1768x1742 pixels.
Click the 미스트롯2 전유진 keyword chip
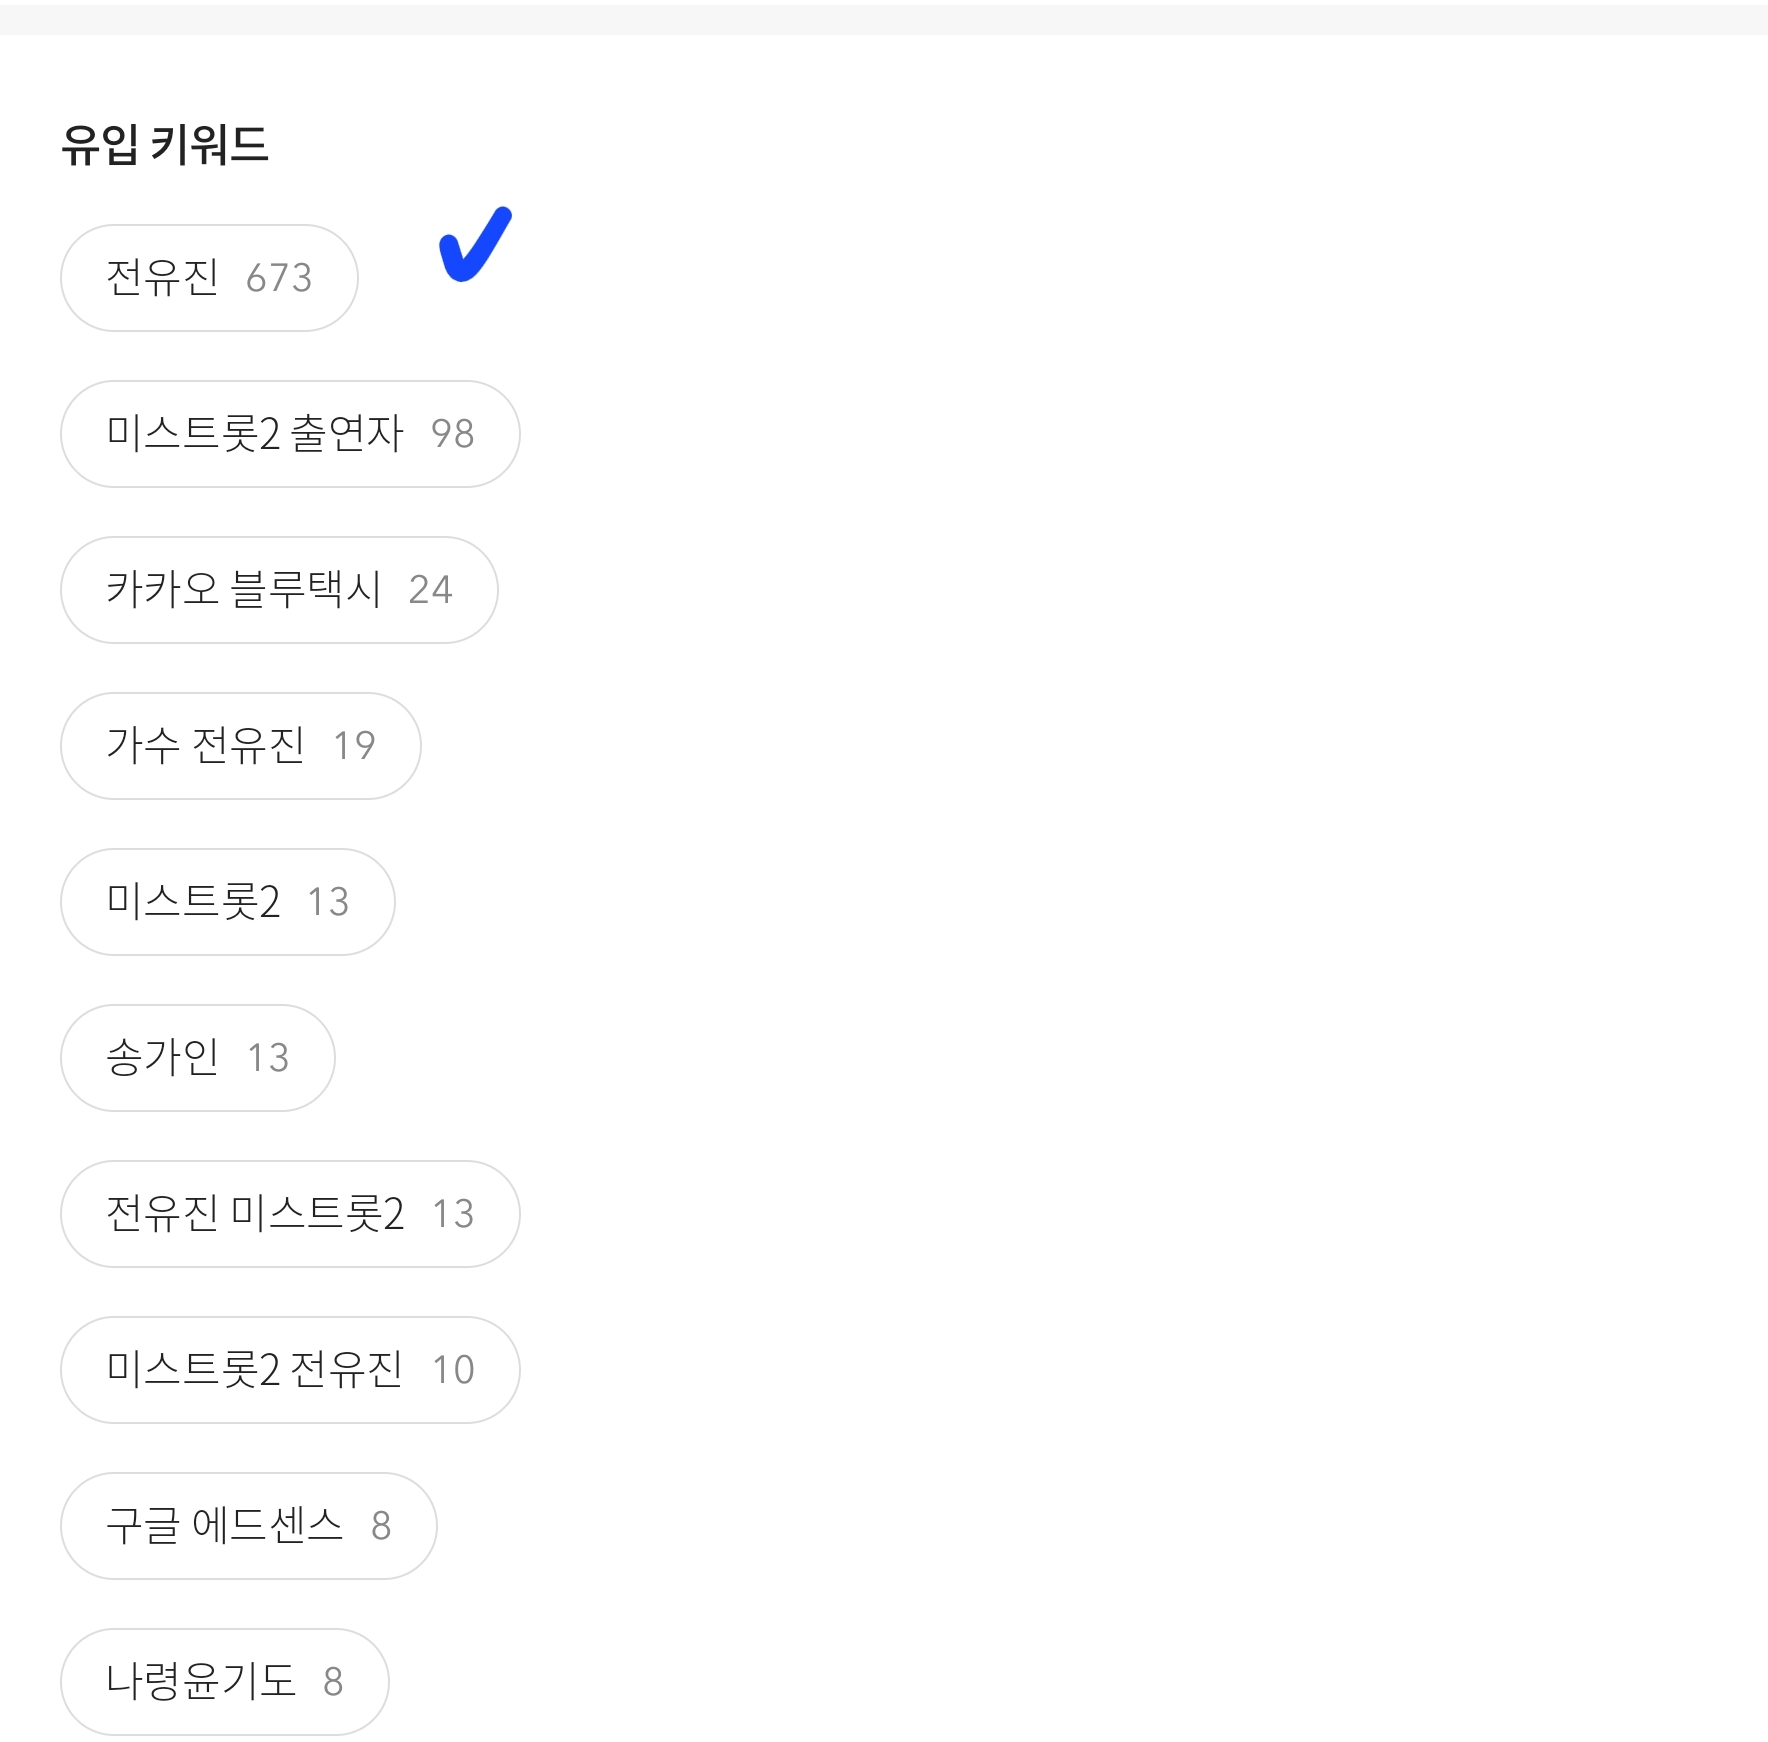(290, 1370)
